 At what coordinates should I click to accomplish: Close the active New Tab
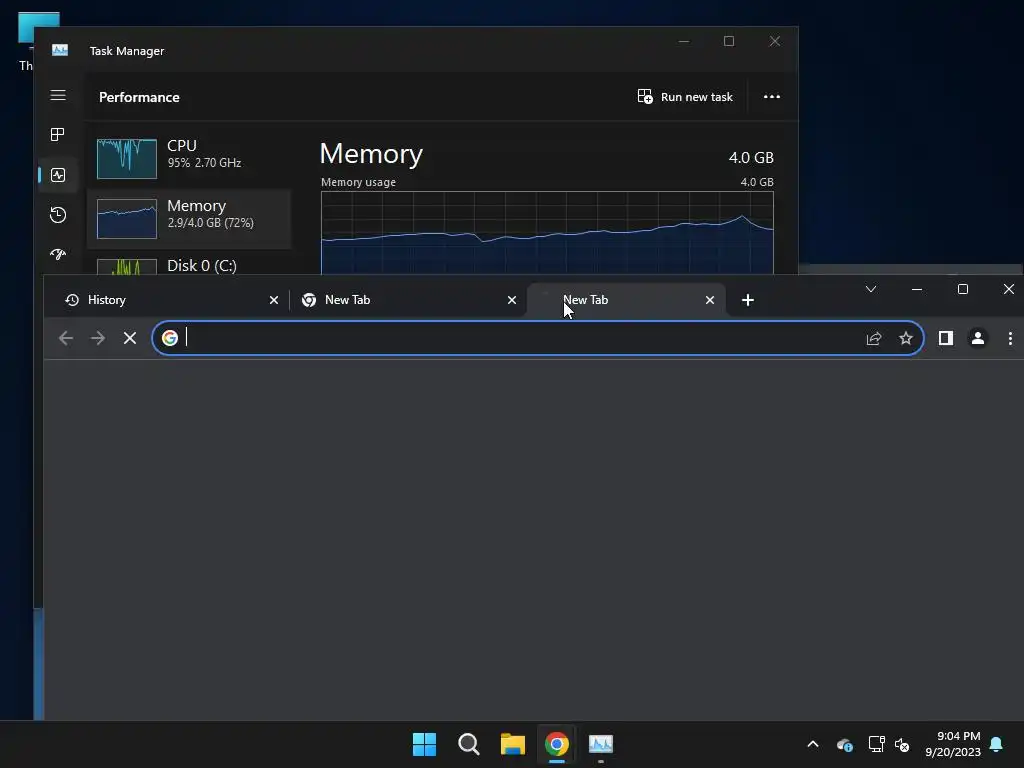pos(710,300)
